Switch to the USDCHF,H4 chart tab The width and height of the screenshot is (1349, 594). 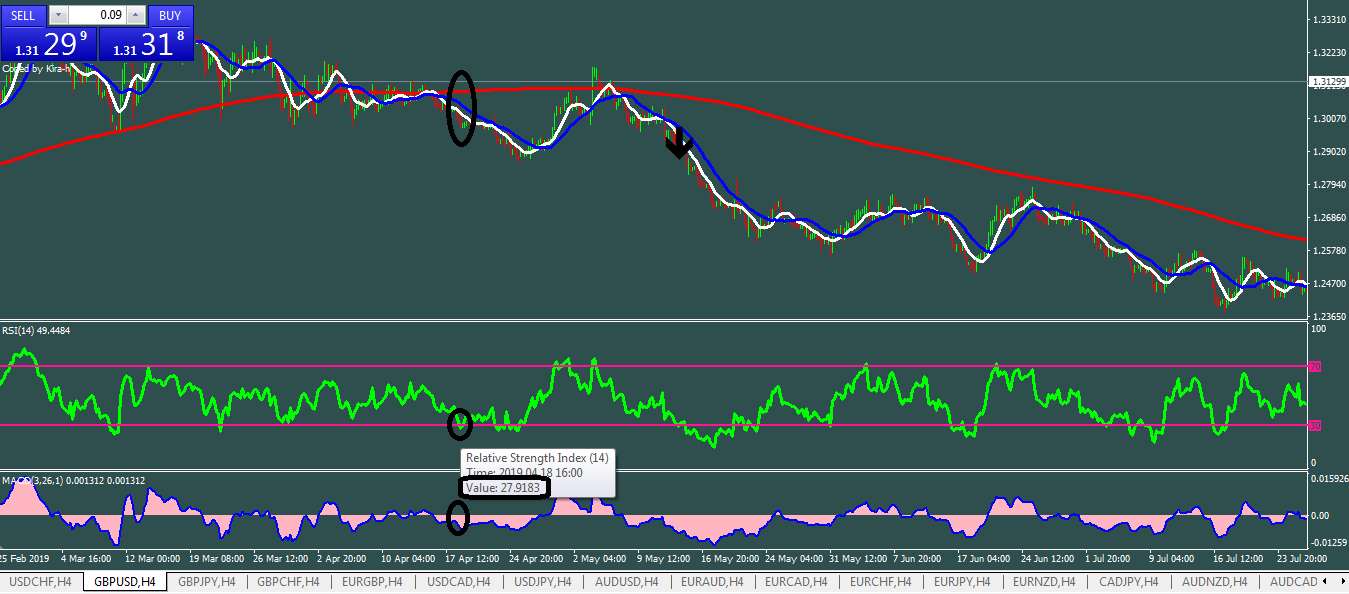pos(40,581)
